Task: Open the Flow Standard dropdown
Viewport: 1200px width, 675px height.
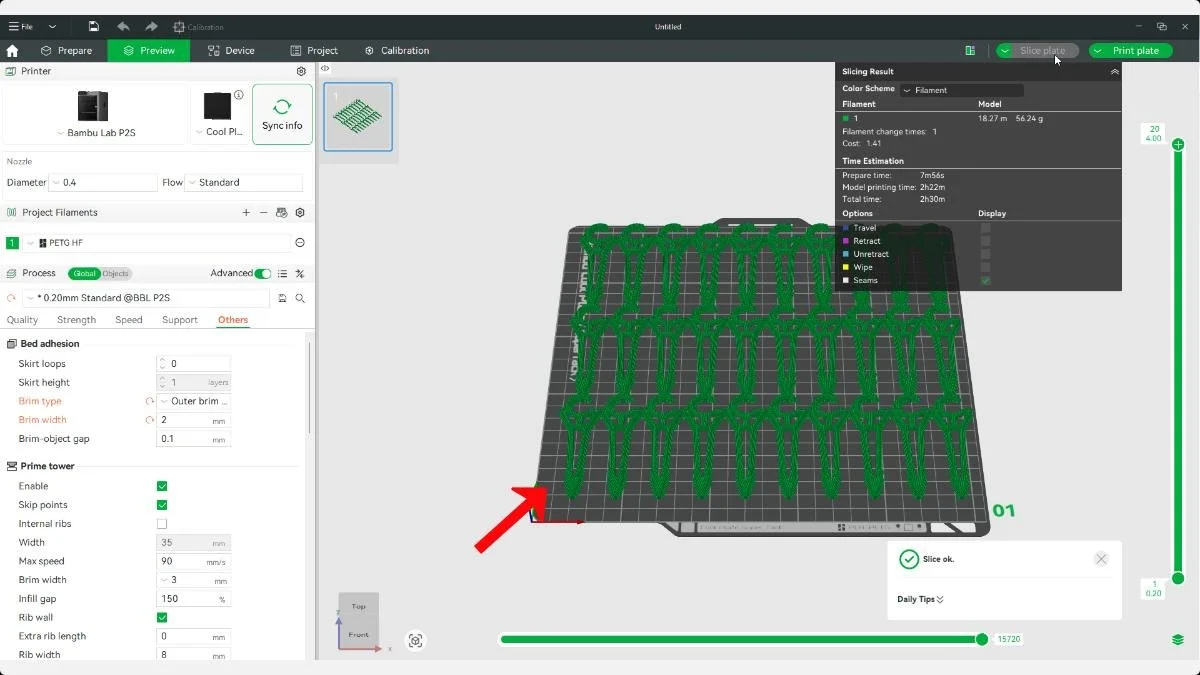Action: (x=244, y=183)
